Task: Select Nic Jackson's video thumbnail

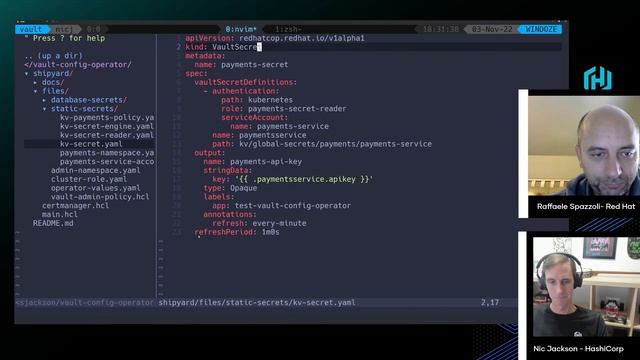Action: (x=586, y=287)
